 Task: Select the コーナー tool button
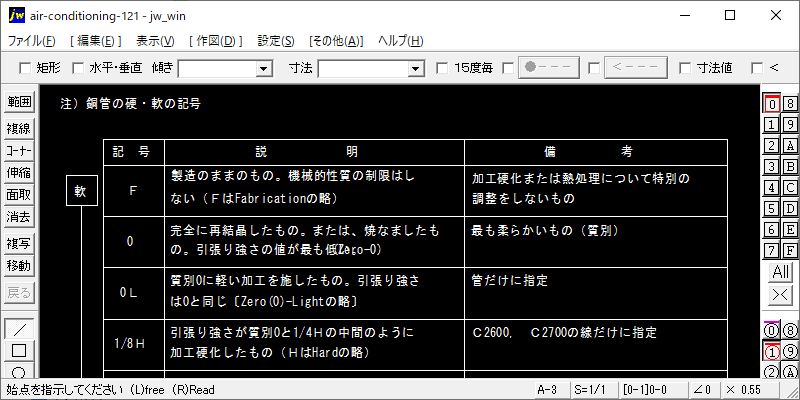19,151
